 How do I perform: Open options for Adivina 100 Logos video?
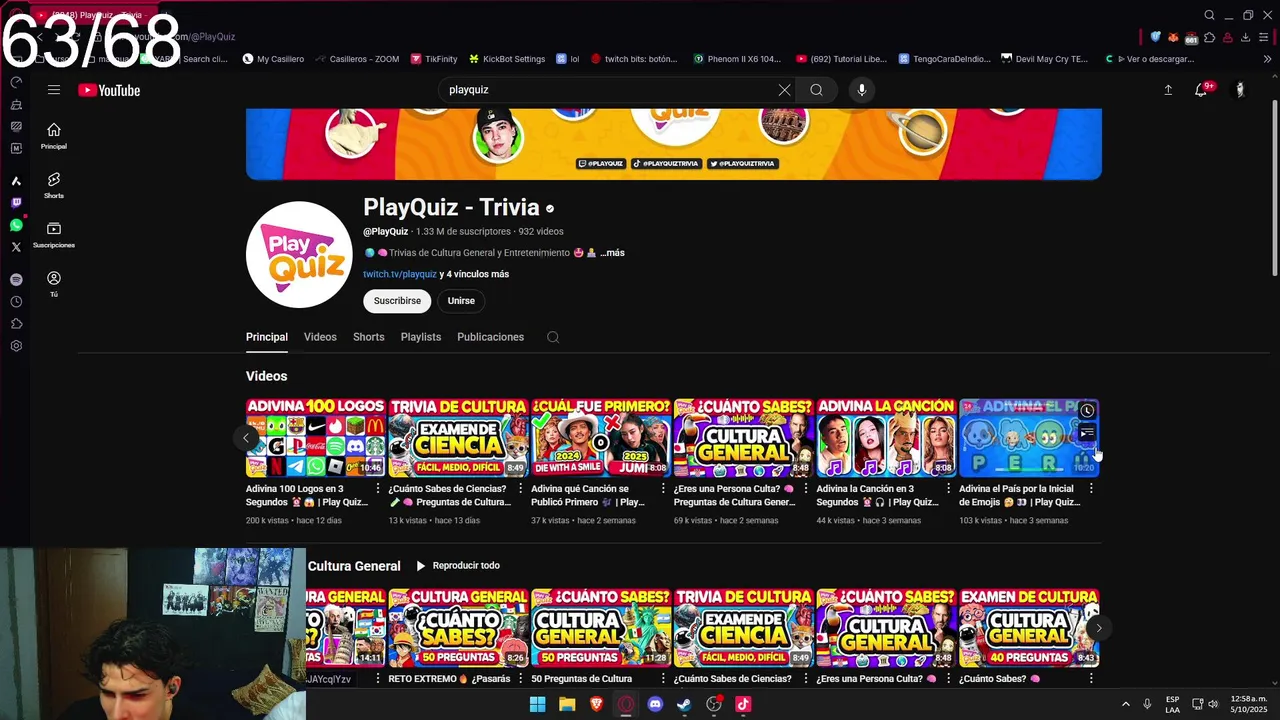(x=378, y=489)
